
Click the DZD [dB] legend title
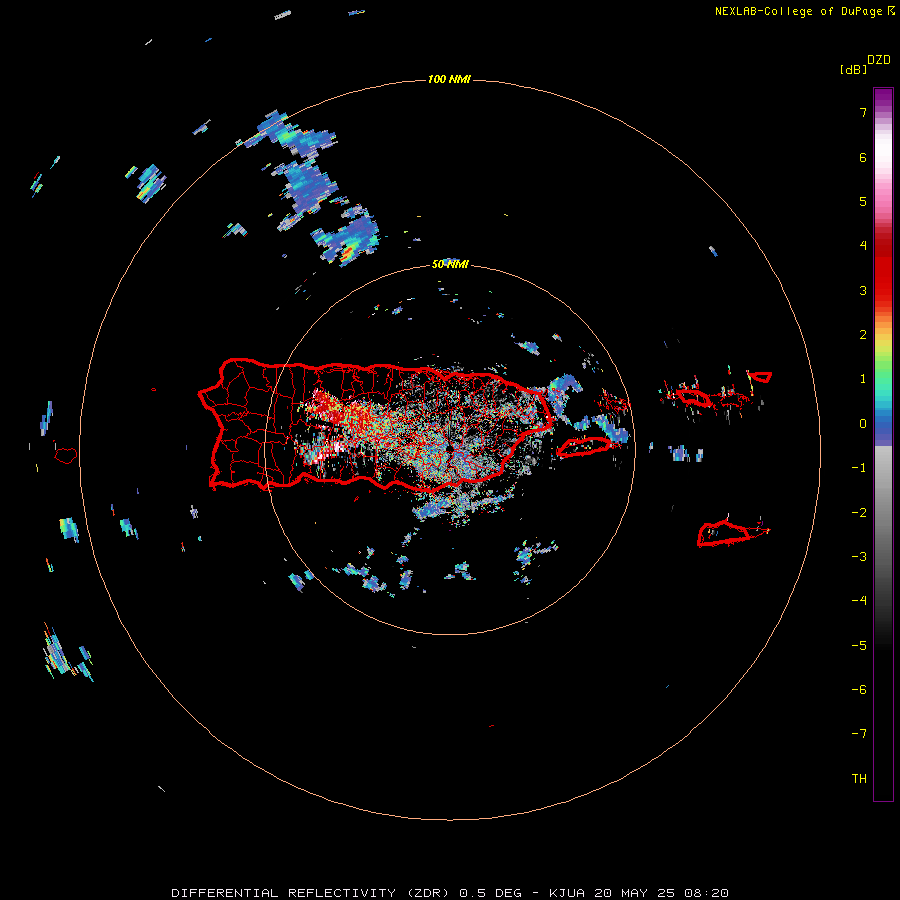click(865, 64)
